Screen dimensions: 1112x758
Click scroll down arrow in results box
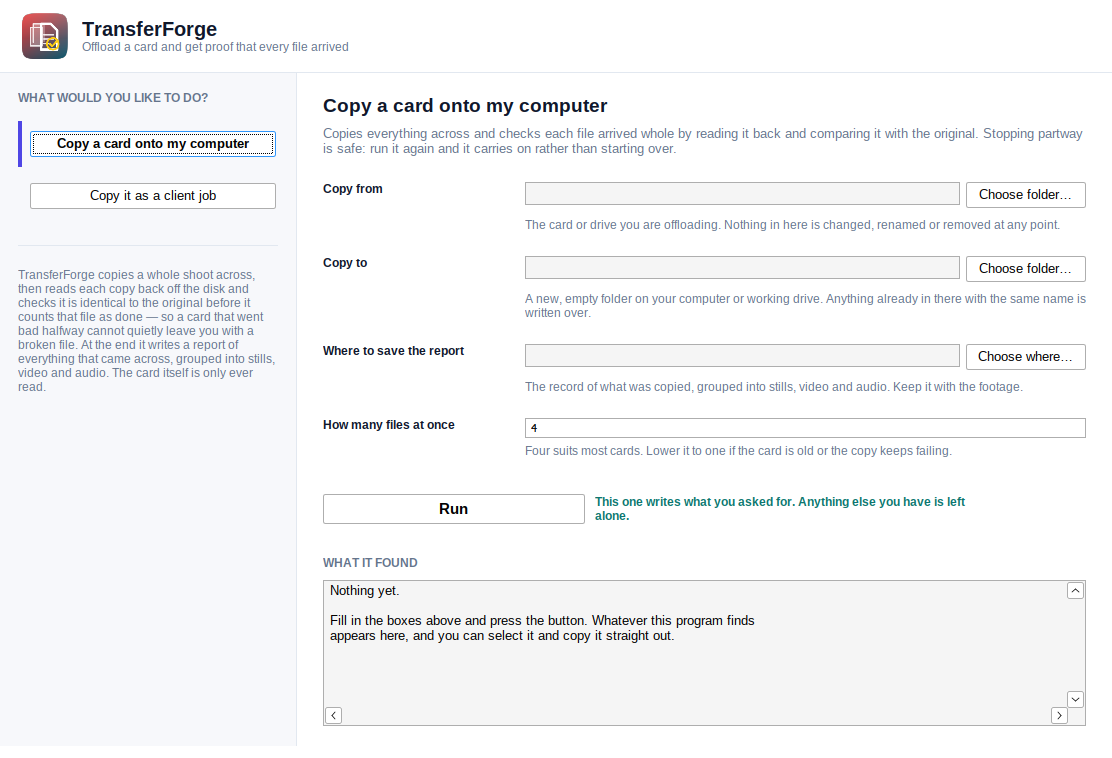click(x=1075, y=700)
